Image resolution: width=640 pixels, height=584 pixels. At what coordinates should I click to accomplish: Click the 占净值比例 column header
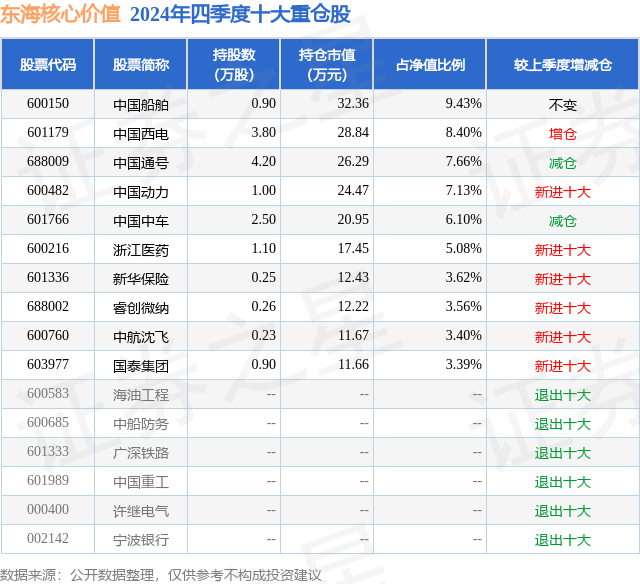(x=430, y=64)
